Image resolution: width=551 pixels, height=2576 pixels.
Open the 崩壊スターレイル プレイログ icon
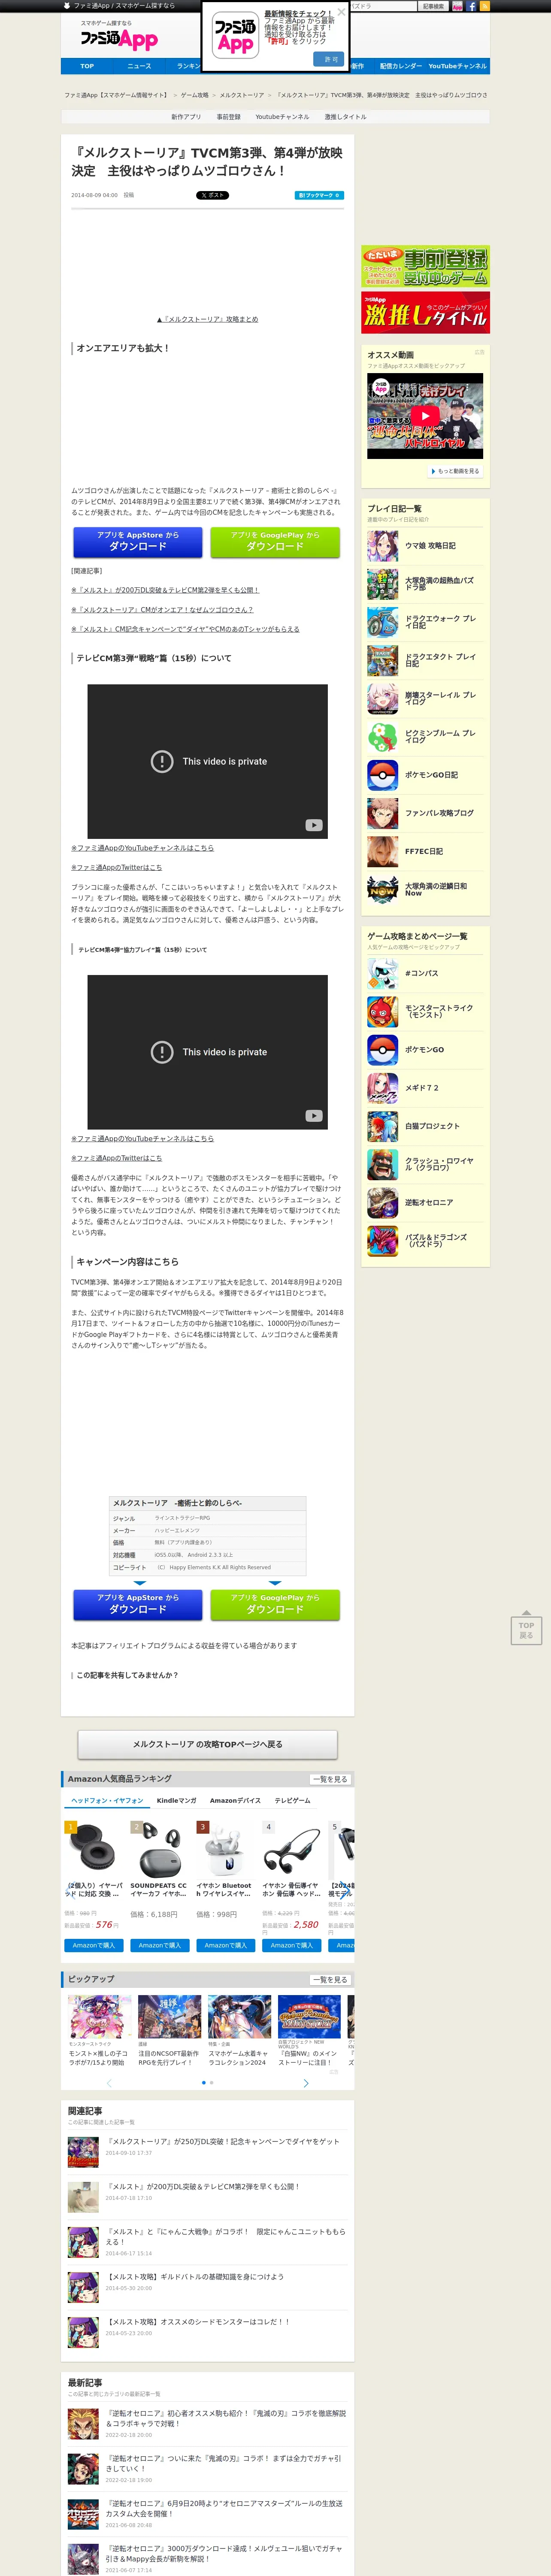(382, 698)
